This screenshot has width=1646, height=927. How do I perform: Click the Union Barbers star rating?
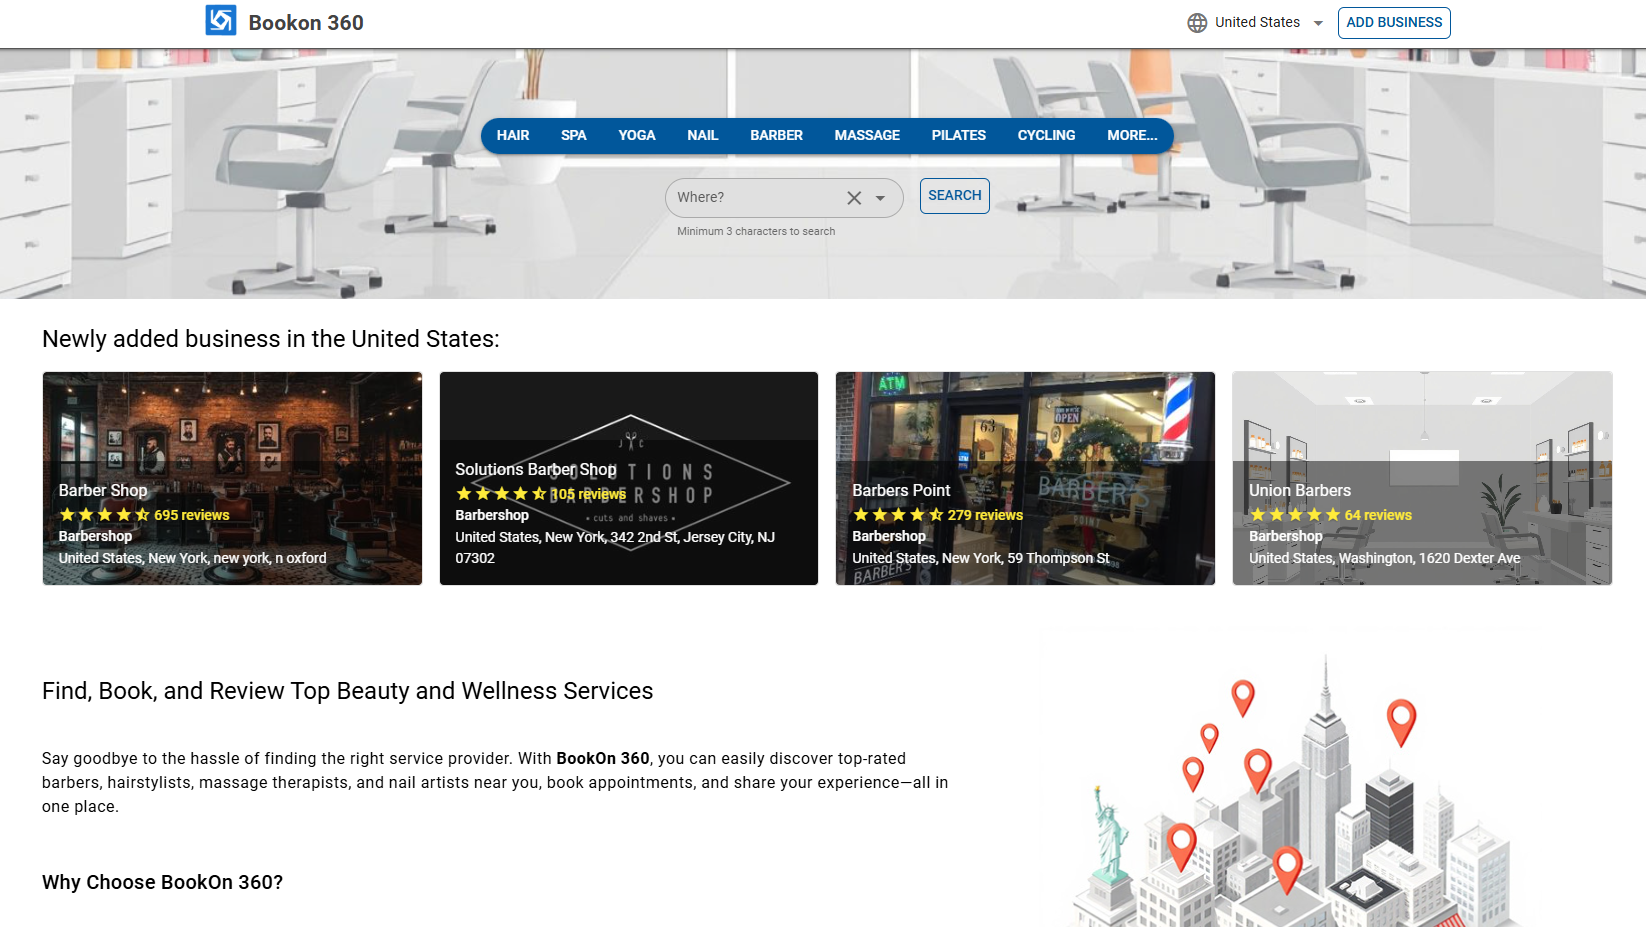pyautogui.click(x=1294, y=515)
